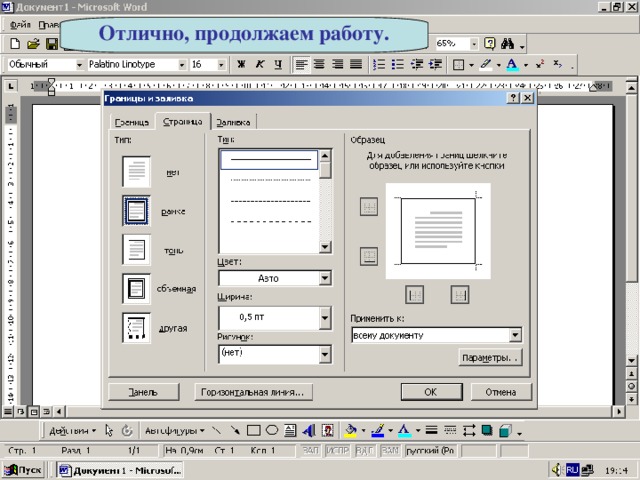The height and width of the screenshot is (480, 640).
Task: Click the RU language indicator
Action: tap(572, 470)
